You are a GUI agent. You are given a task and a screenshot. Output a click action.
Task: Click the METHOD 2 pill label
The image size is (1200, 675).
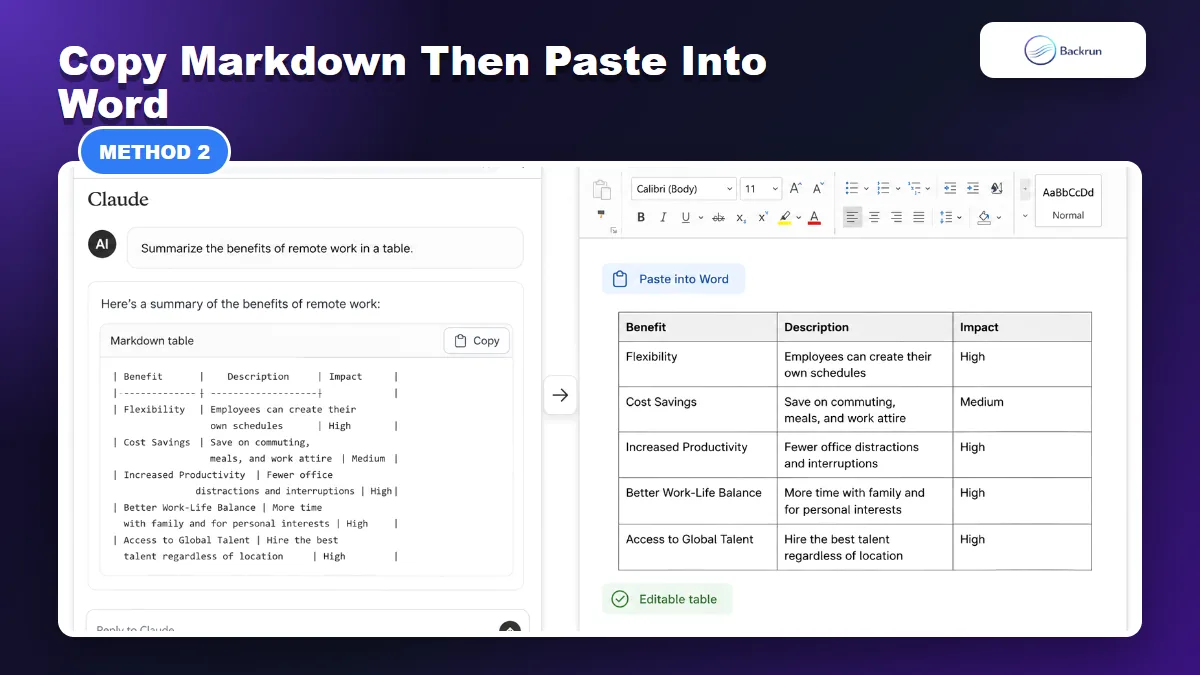tap(155, 152)
